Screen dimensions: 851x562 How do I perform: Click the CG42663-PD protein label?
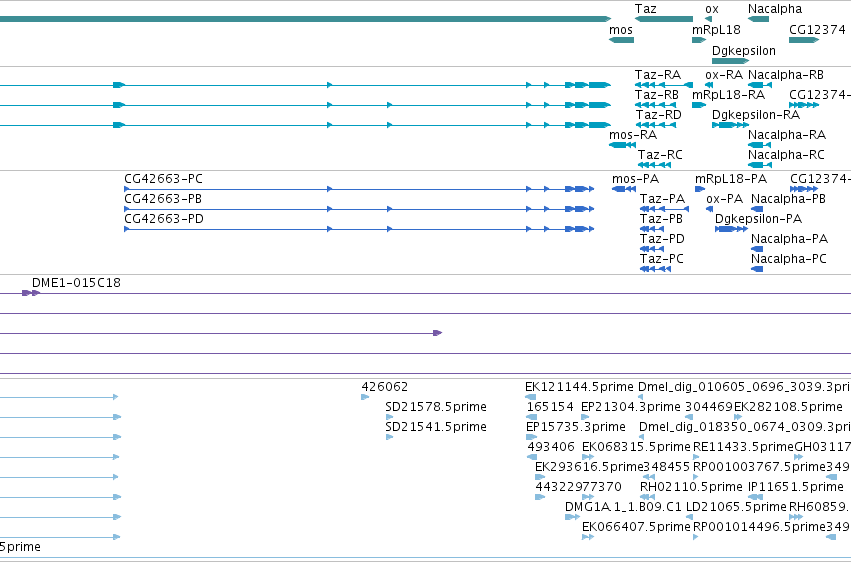pos(164,219)
